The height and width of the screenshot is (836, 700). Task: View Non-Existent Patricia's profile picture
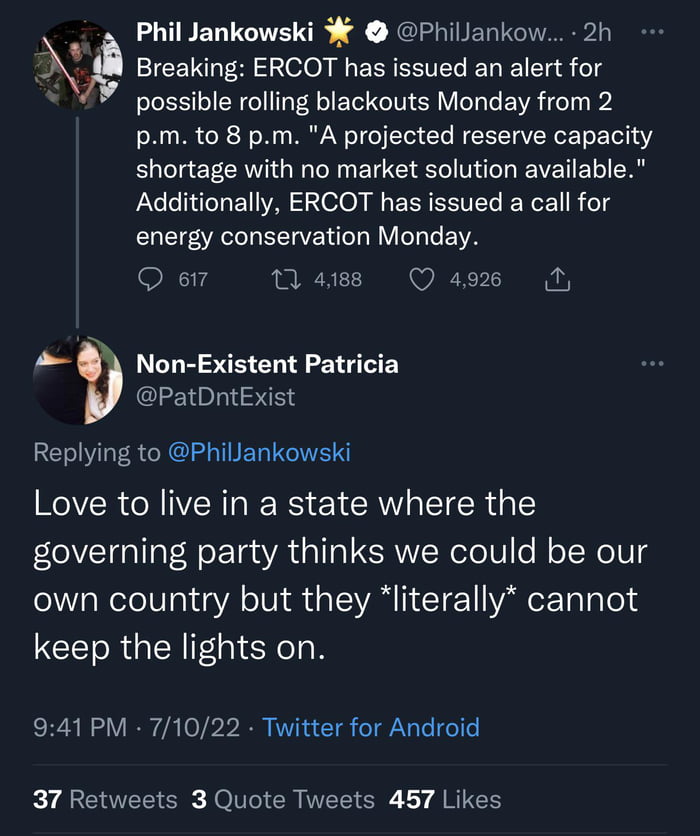(78, 380)
